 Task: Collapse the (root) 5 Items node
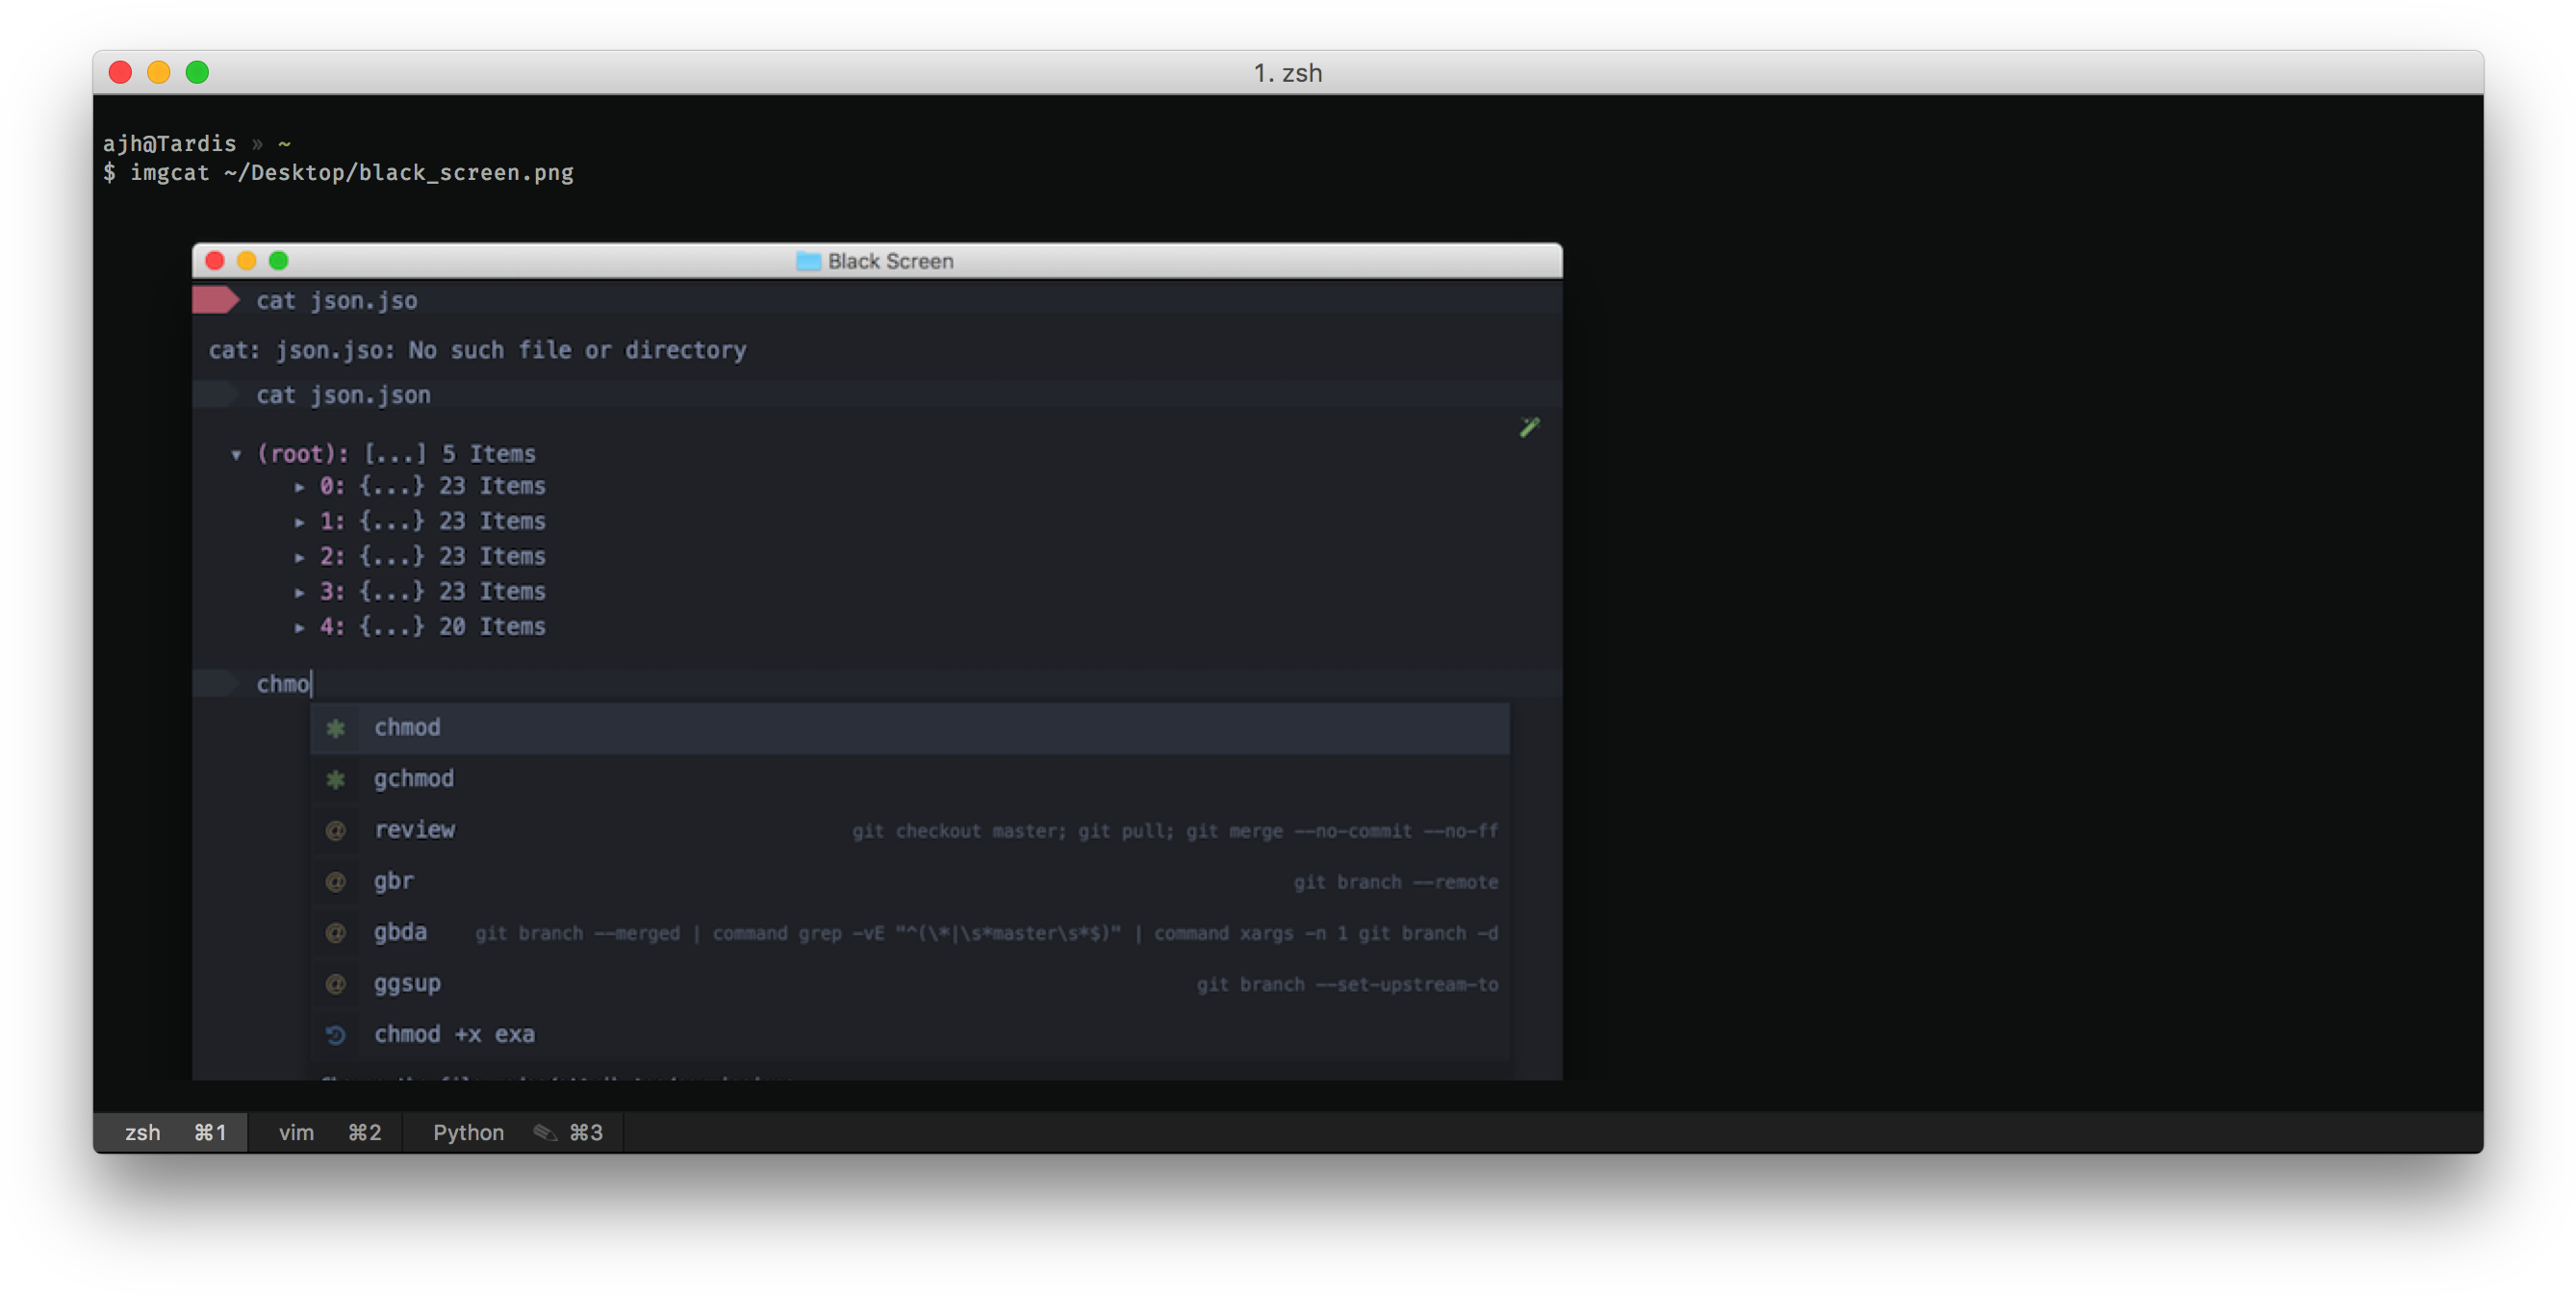237,453
